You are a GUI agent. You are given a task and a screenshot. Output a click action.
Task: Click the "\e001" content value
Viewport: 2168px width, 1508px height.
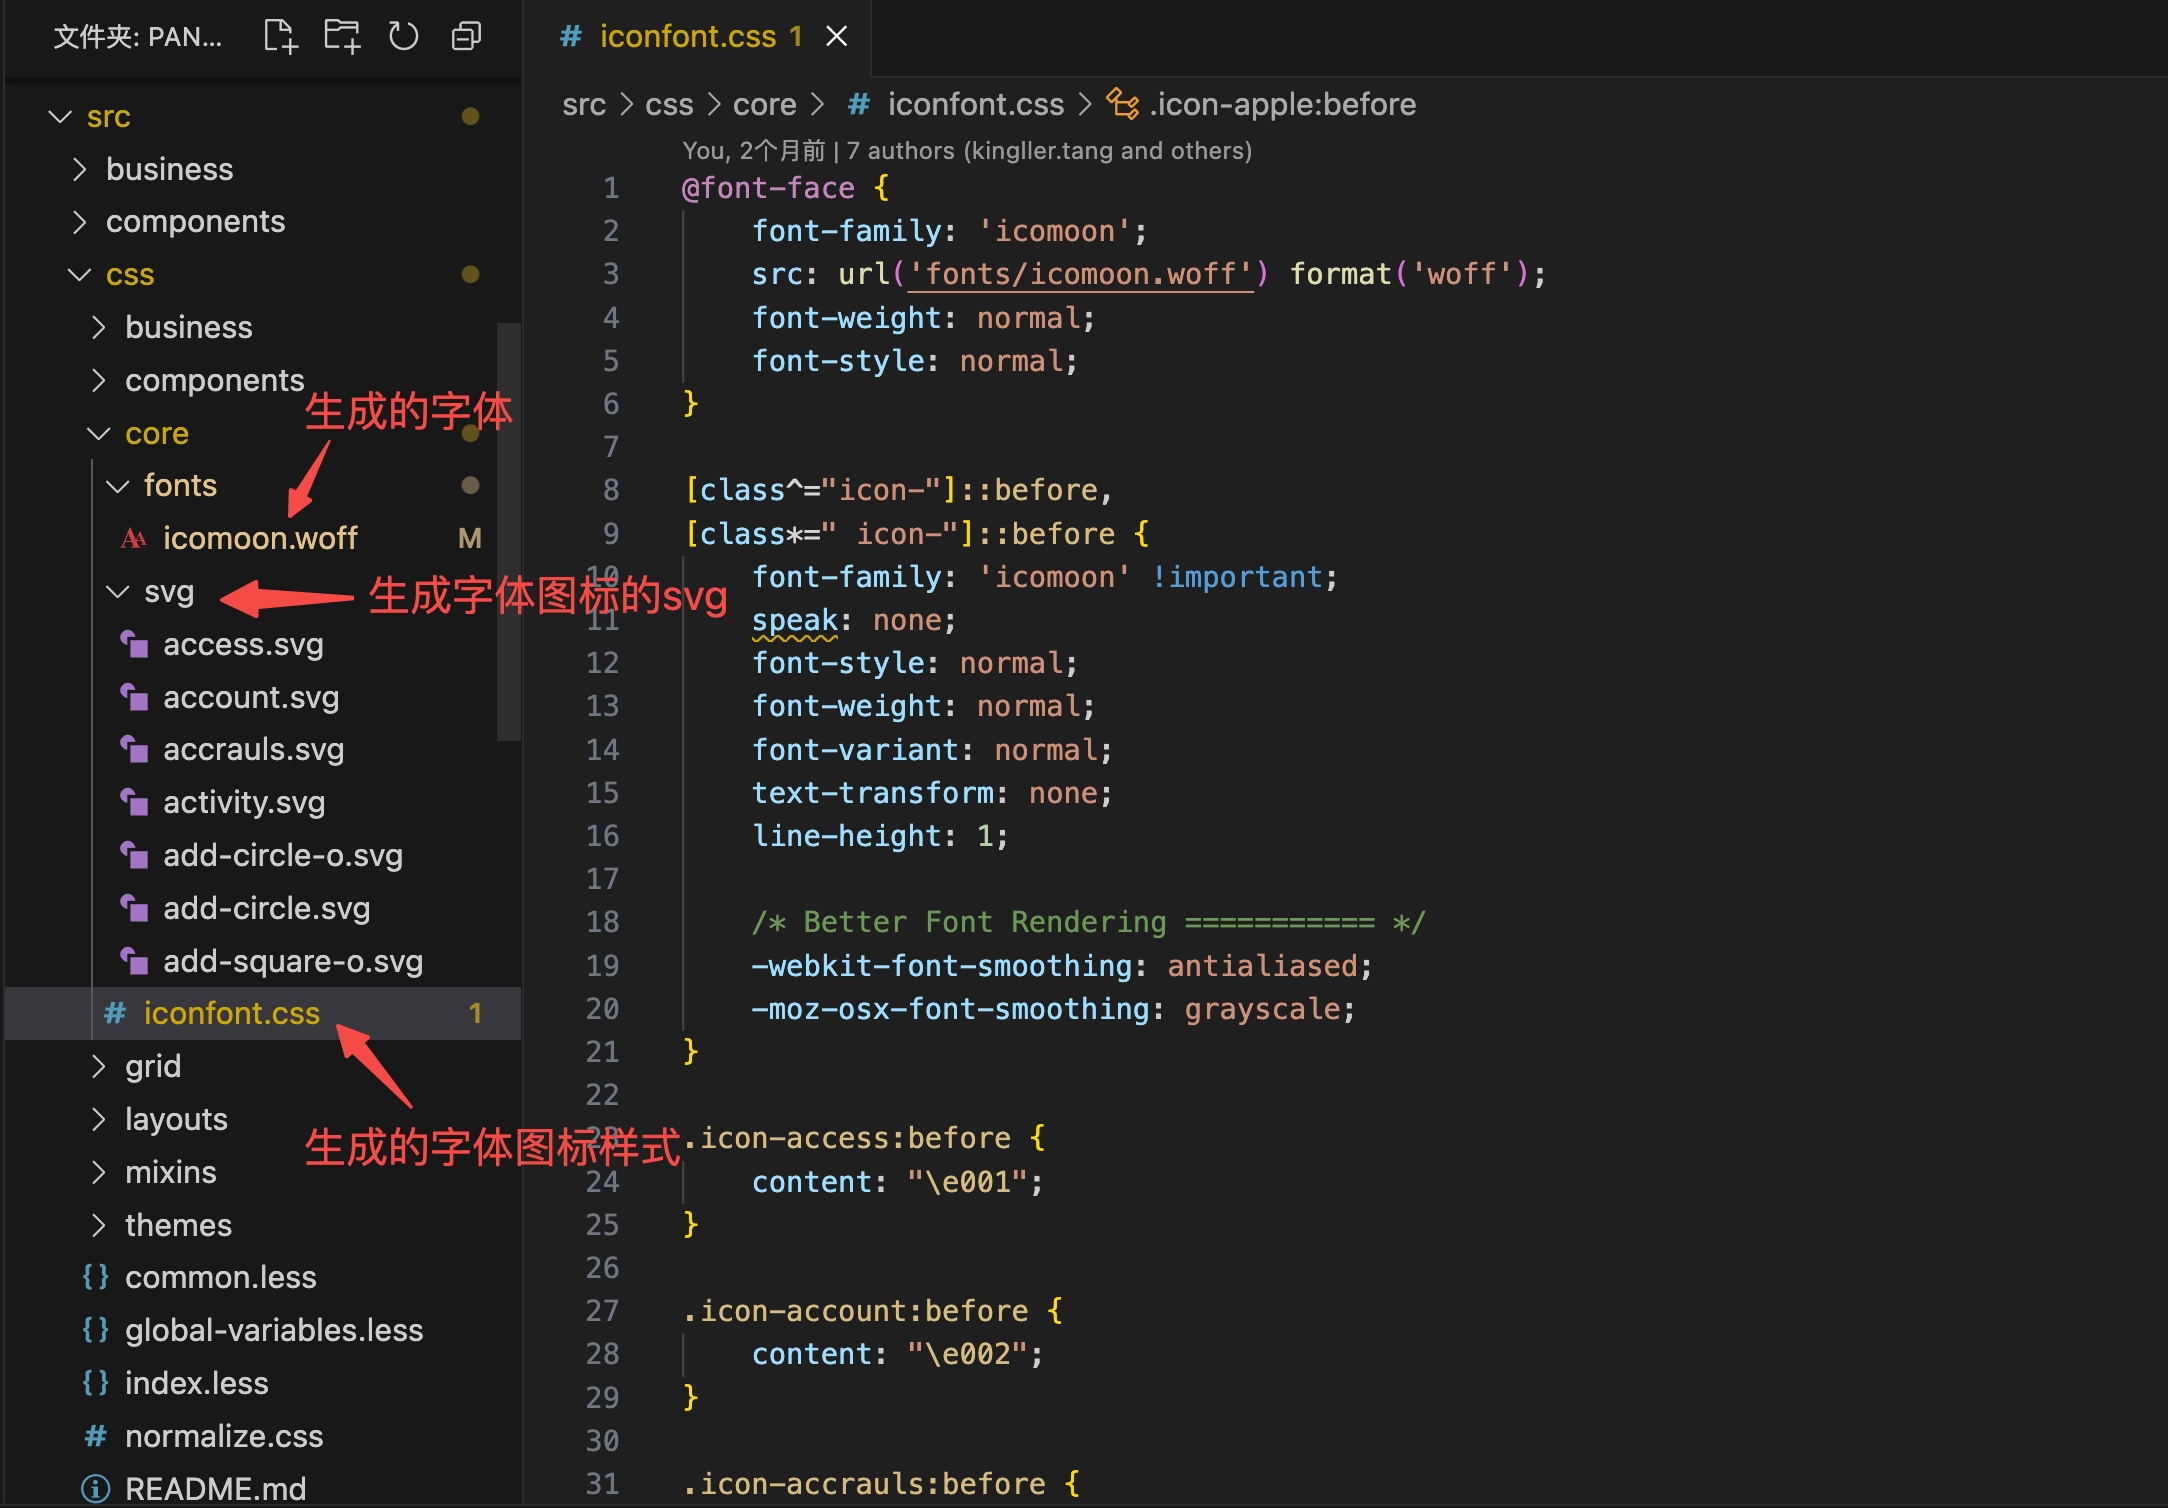click(967, 1182)
